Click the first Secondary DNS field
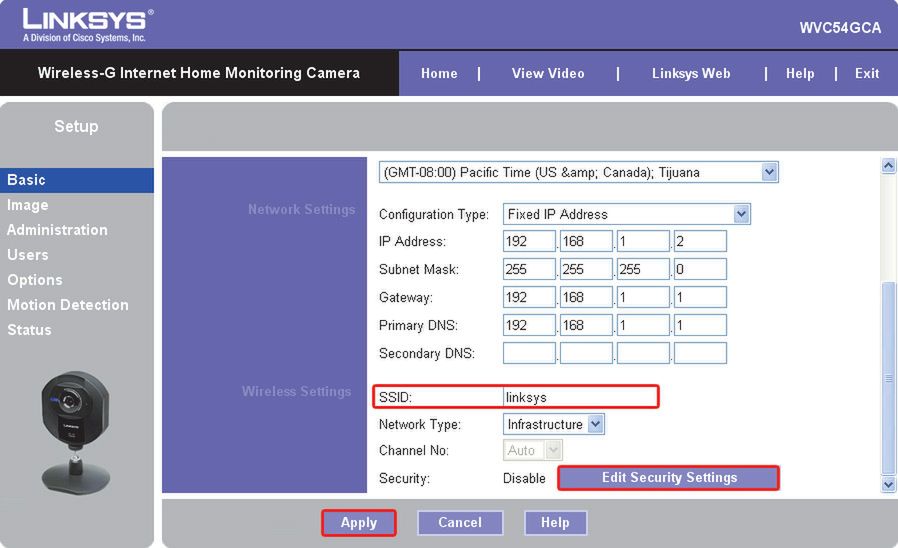Image resolution: width=898 pixels, height=548 pixels. [x=529, y=353]
